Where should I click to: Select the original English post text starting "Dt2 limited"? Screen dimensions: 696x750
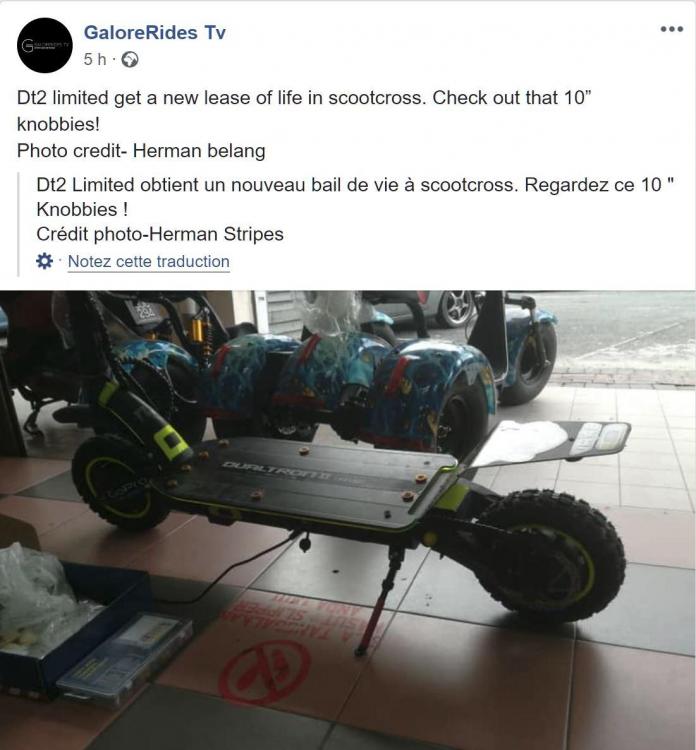tap(304, 111)
